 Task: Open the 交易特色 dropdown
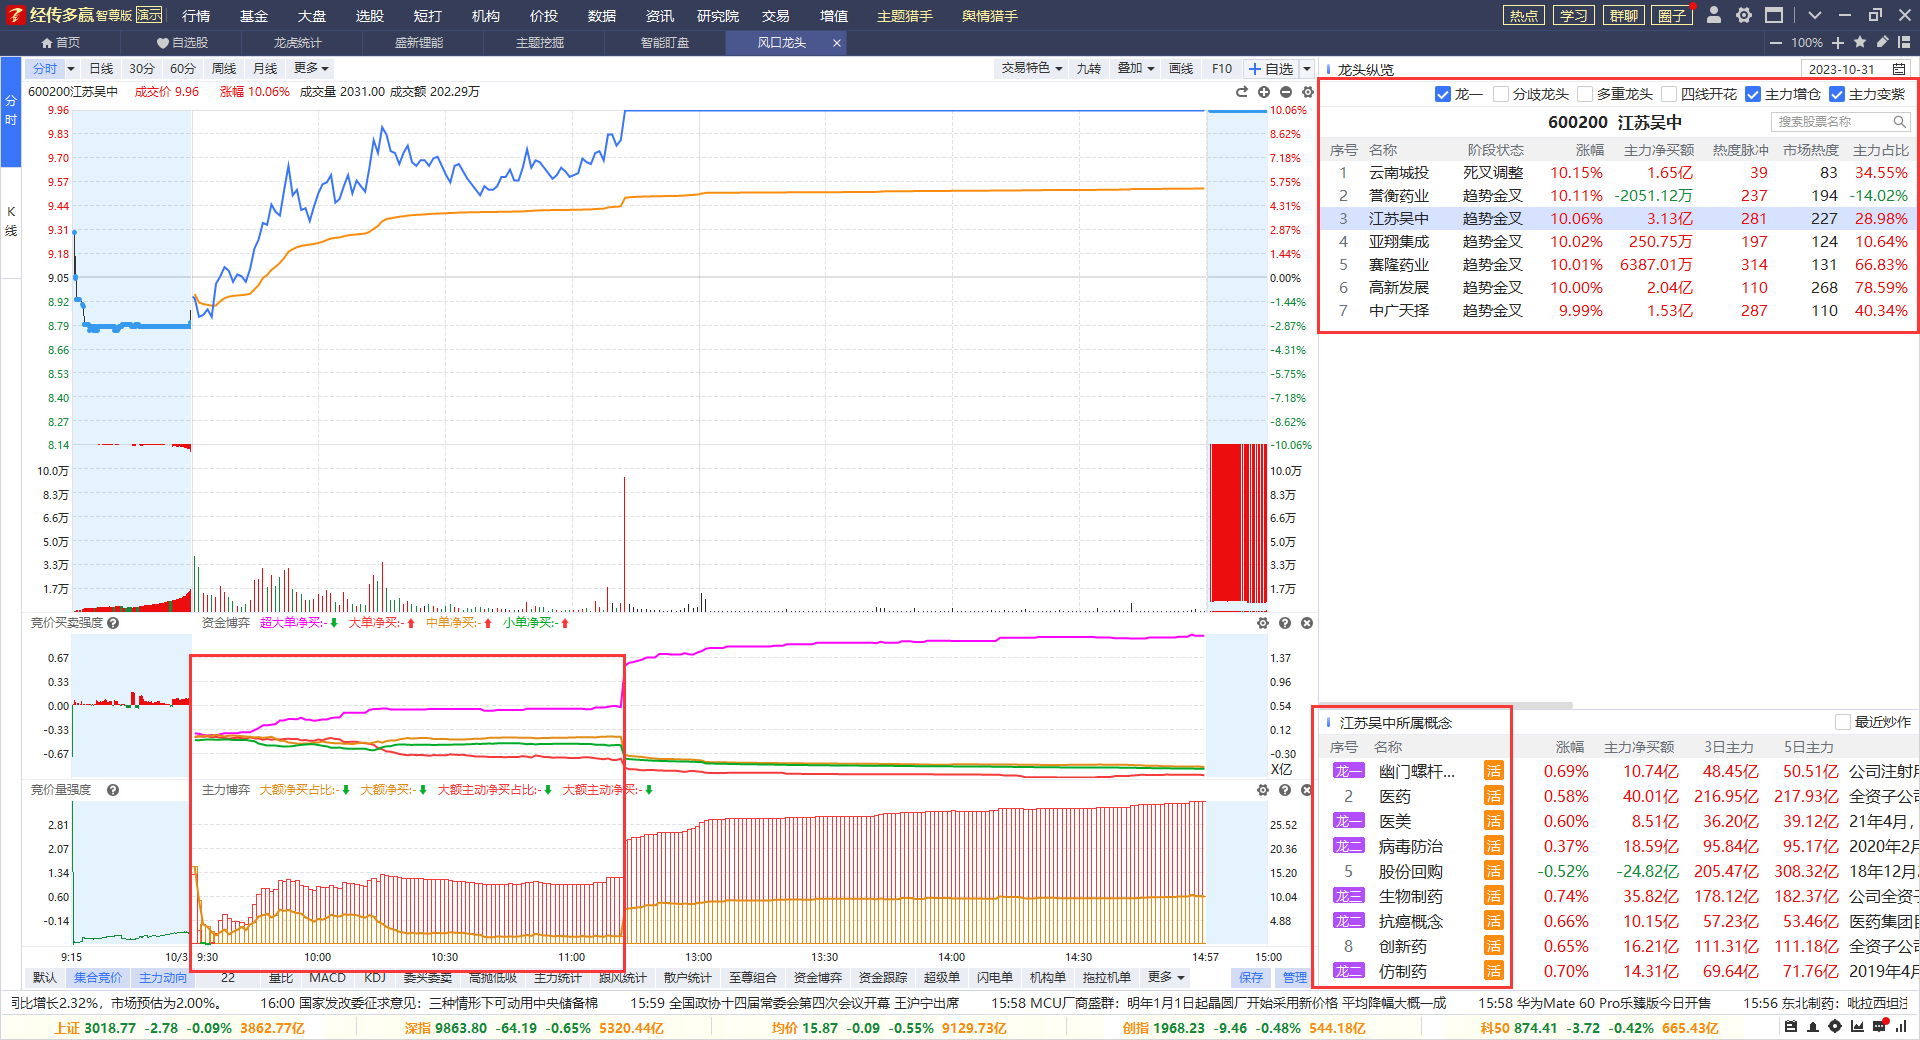(1031, 68)
